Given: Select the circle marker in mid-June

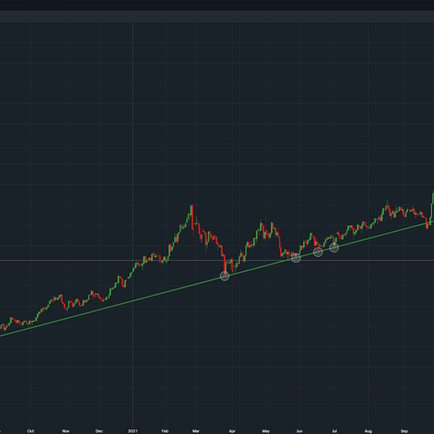Looking at the screenshot, I should [318, 252].
